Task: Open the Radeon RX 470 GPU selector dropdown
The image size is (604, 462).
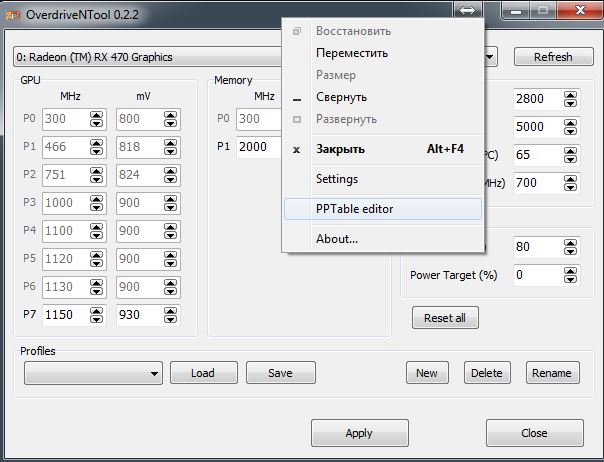Action: [x=490, y=57]
